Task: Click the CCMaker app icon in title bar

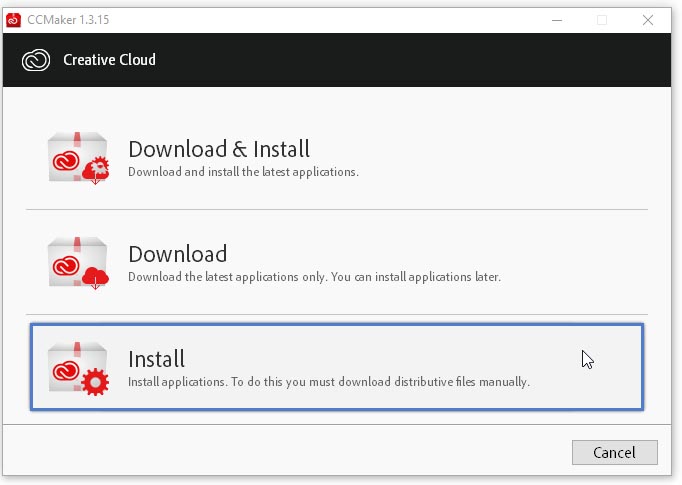Action: pos(13,20)
